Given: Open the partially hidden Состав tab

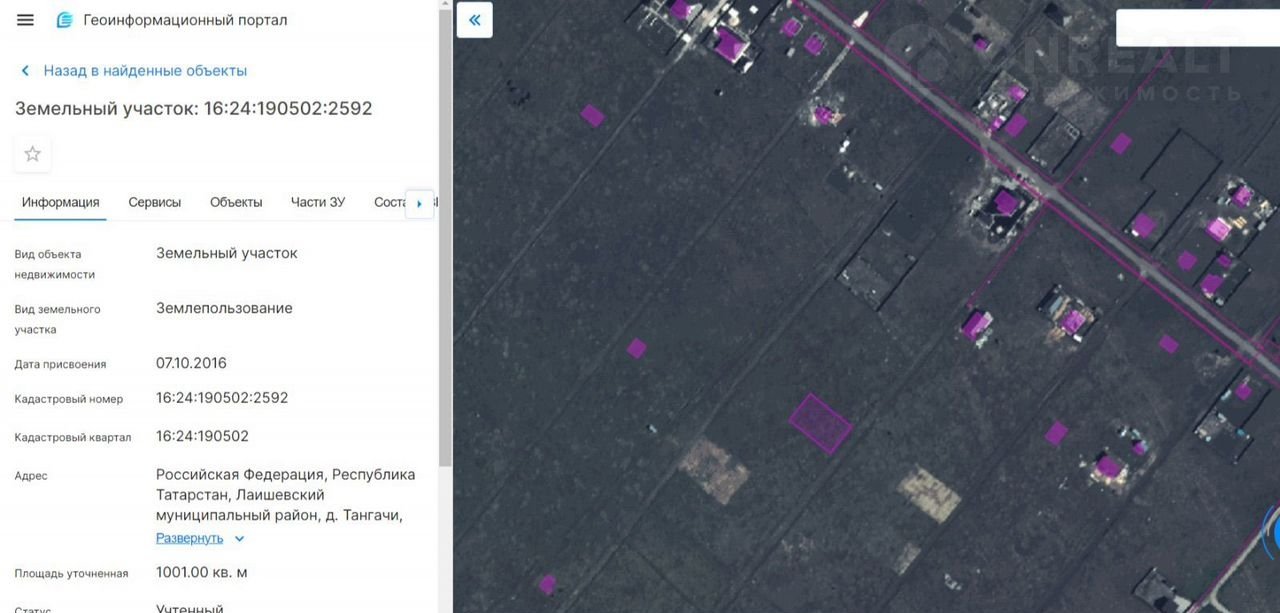Looking at the screenshot, I should 389,202.
